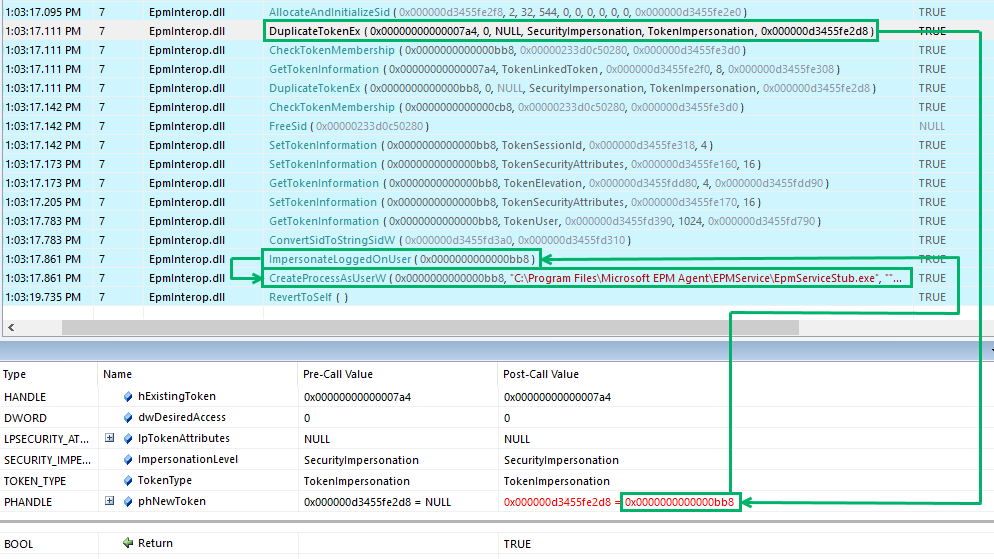The height and width of the screenshot is (559, 994).
Task: Click TRUE return value in RevertToSelf row
Action: (x=932, y=297)
